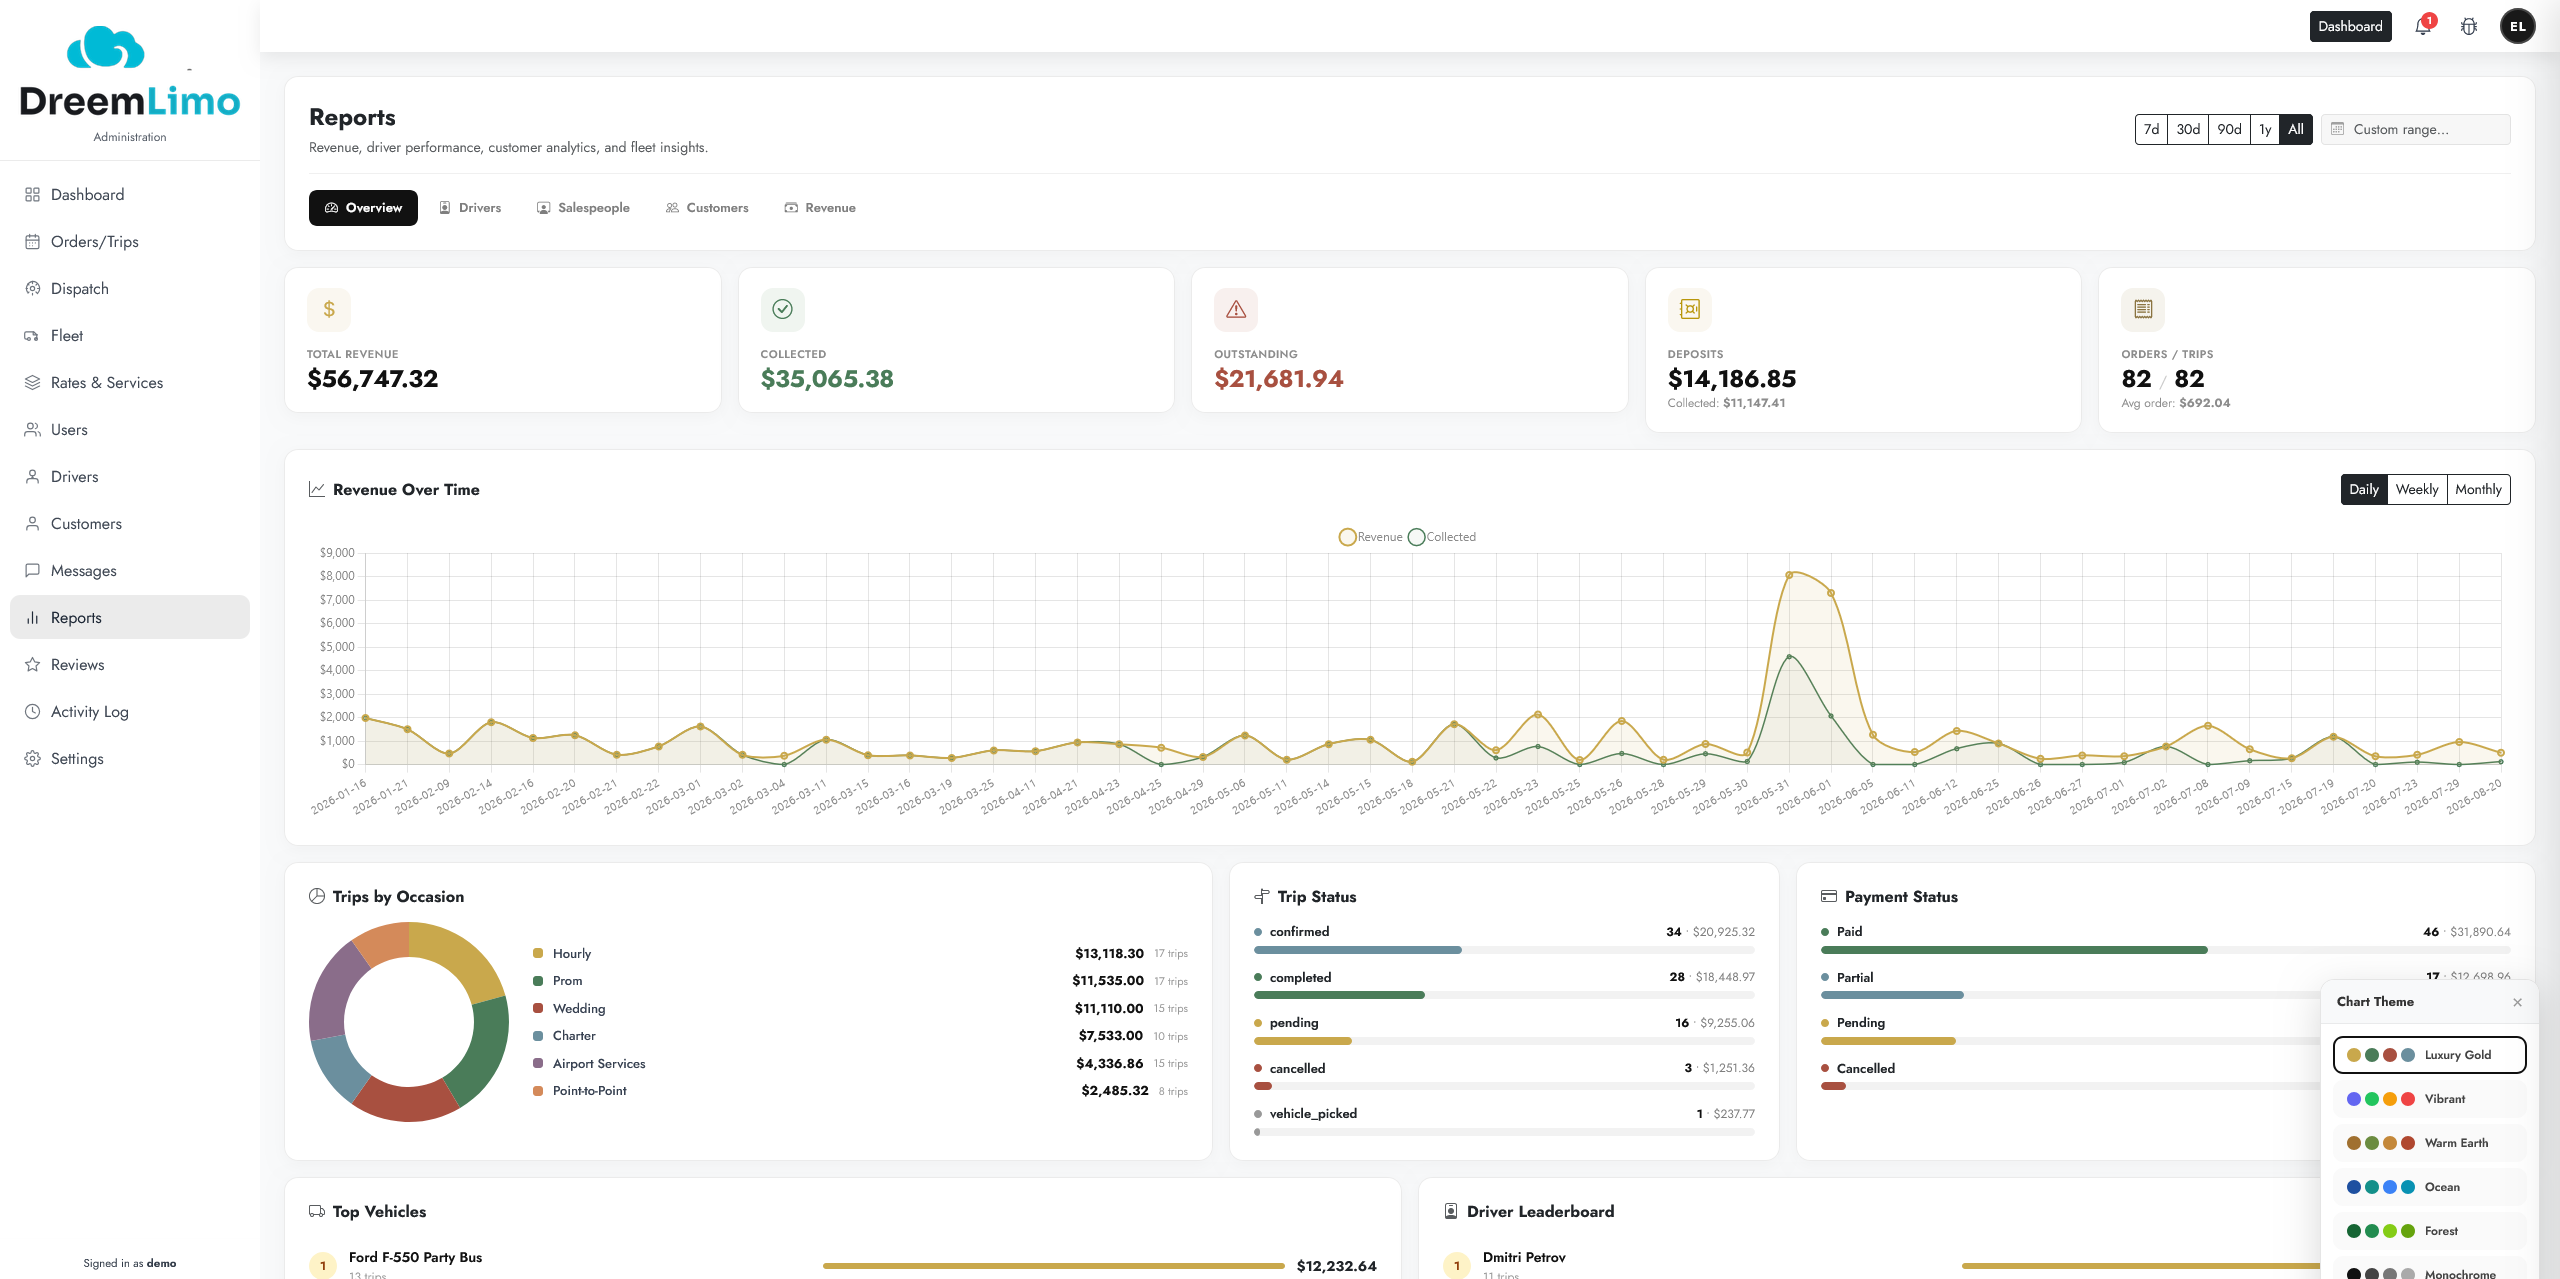The width and height of the screenshot is (2560, 1279).
Task: Open Dashboard in the sidebar
Action: click(130, 194)
